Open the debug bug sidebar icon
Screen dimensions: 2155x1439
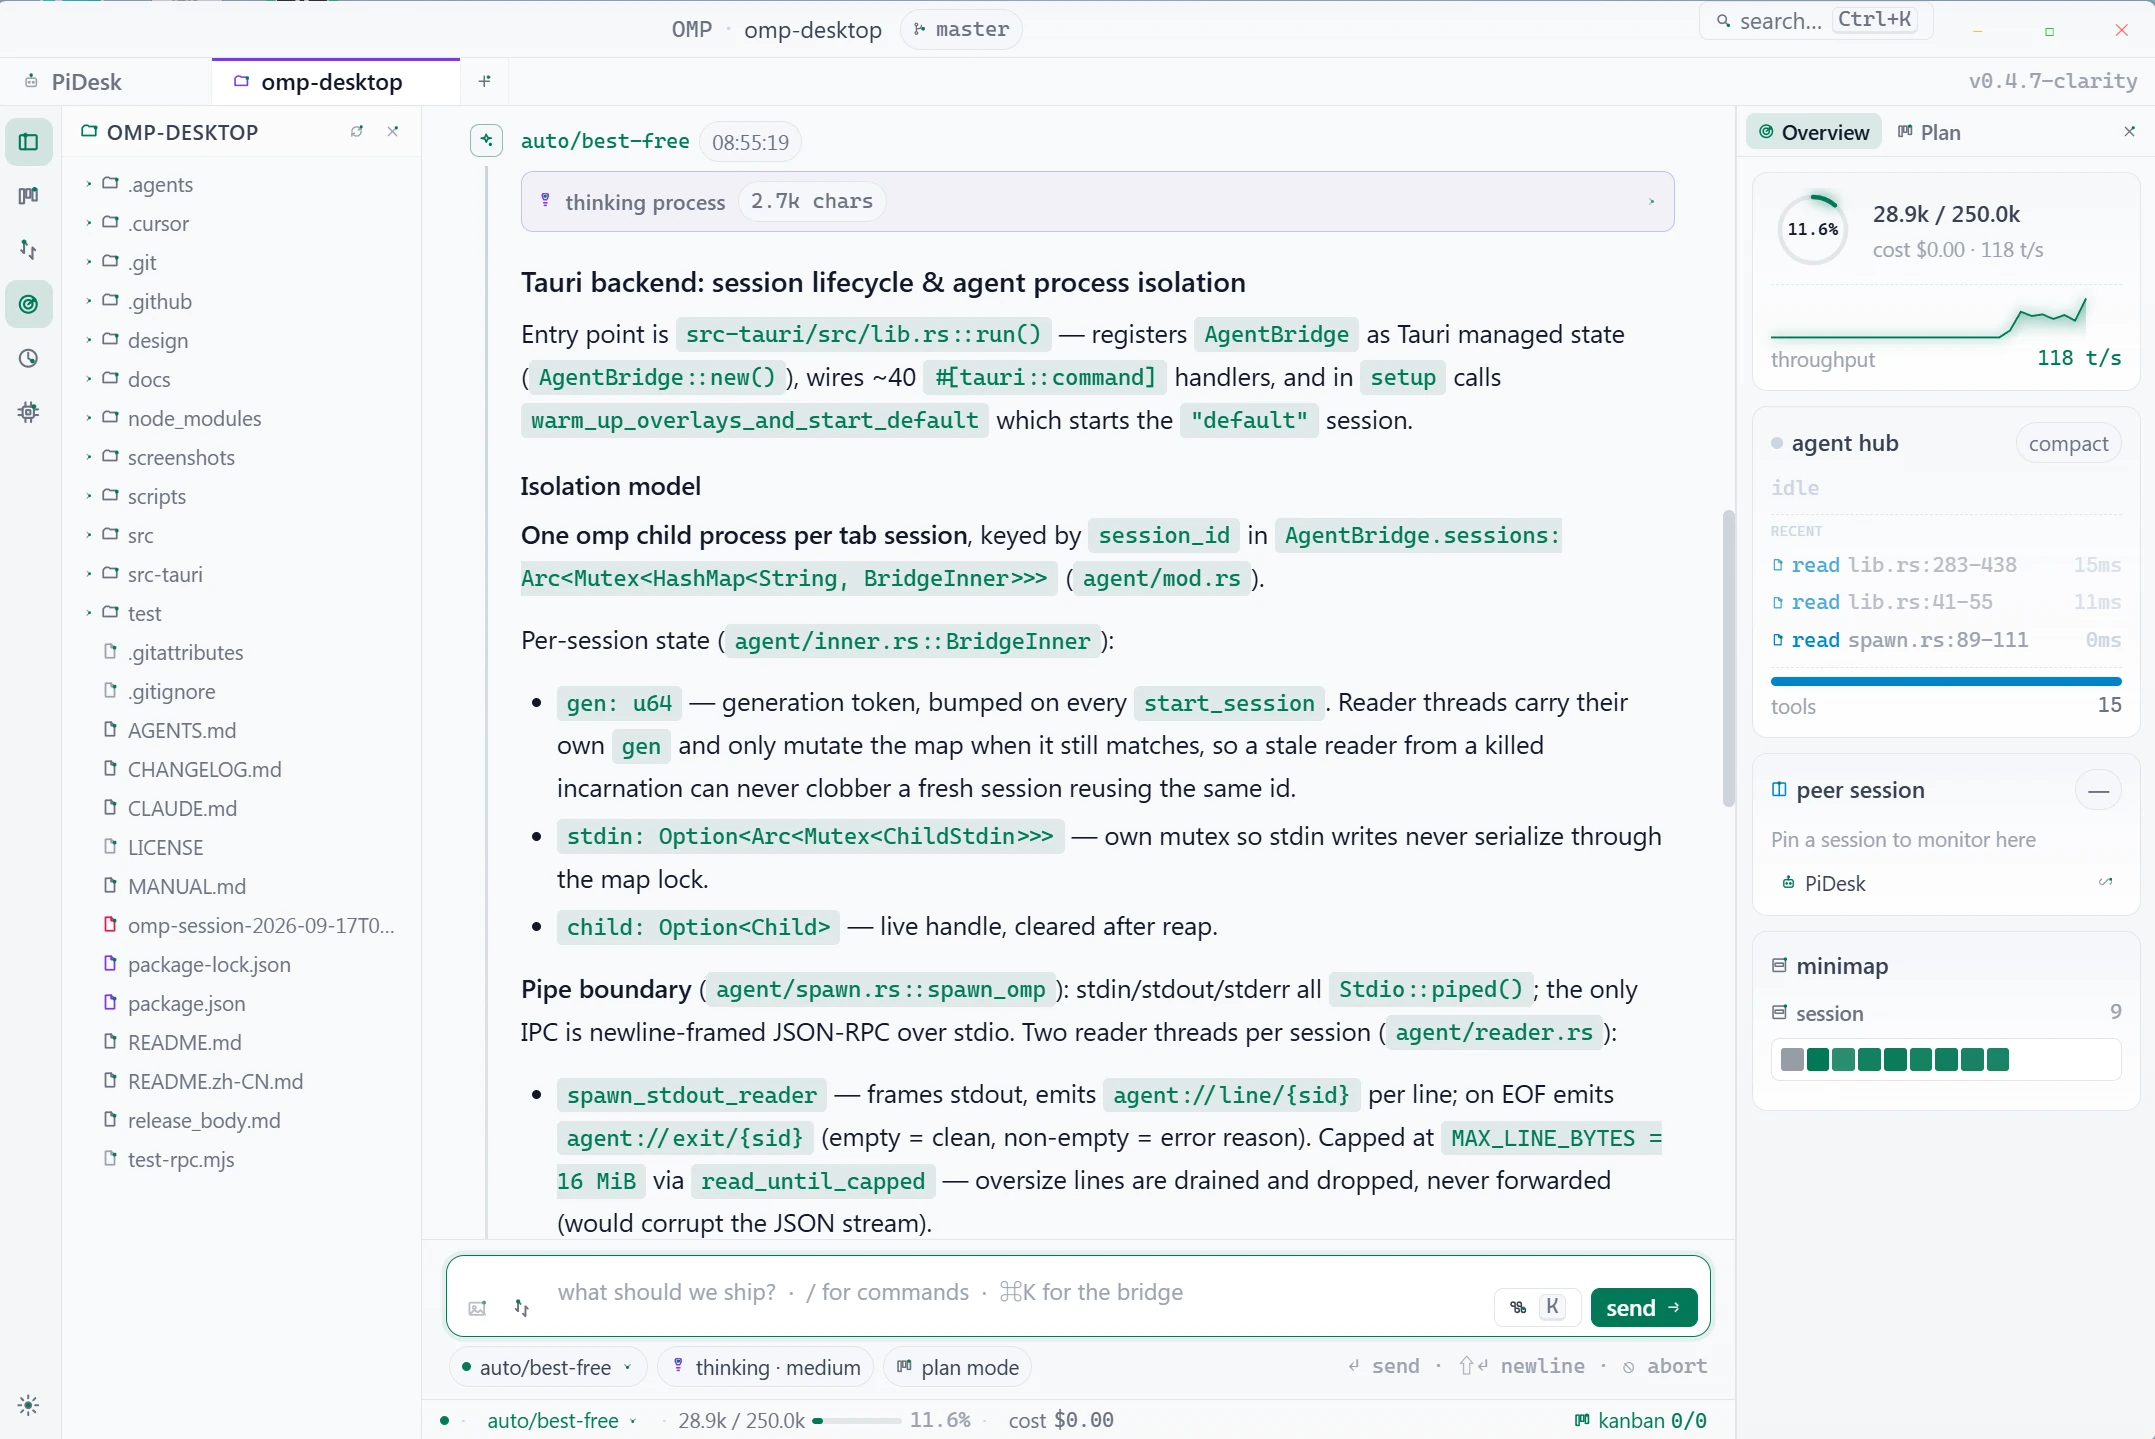(x=29, y=412)
